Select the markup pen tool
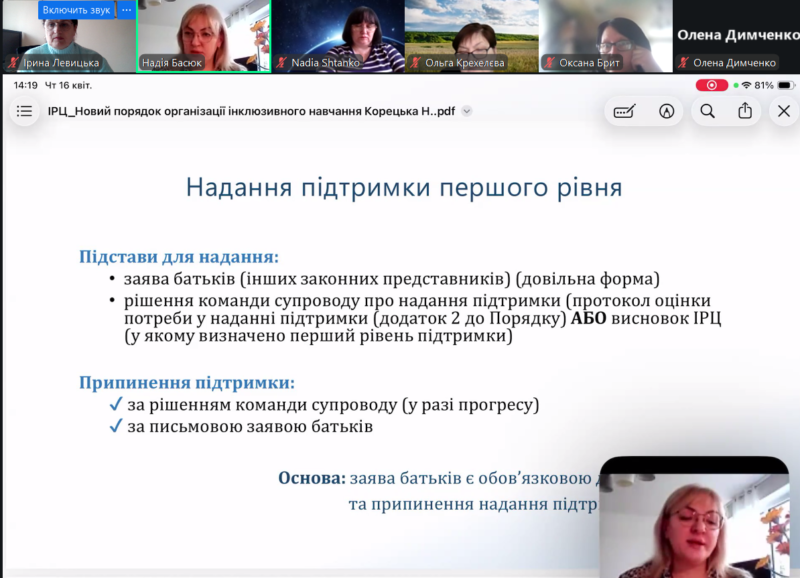Screen dimensions: 800x578 coord(625,111)
